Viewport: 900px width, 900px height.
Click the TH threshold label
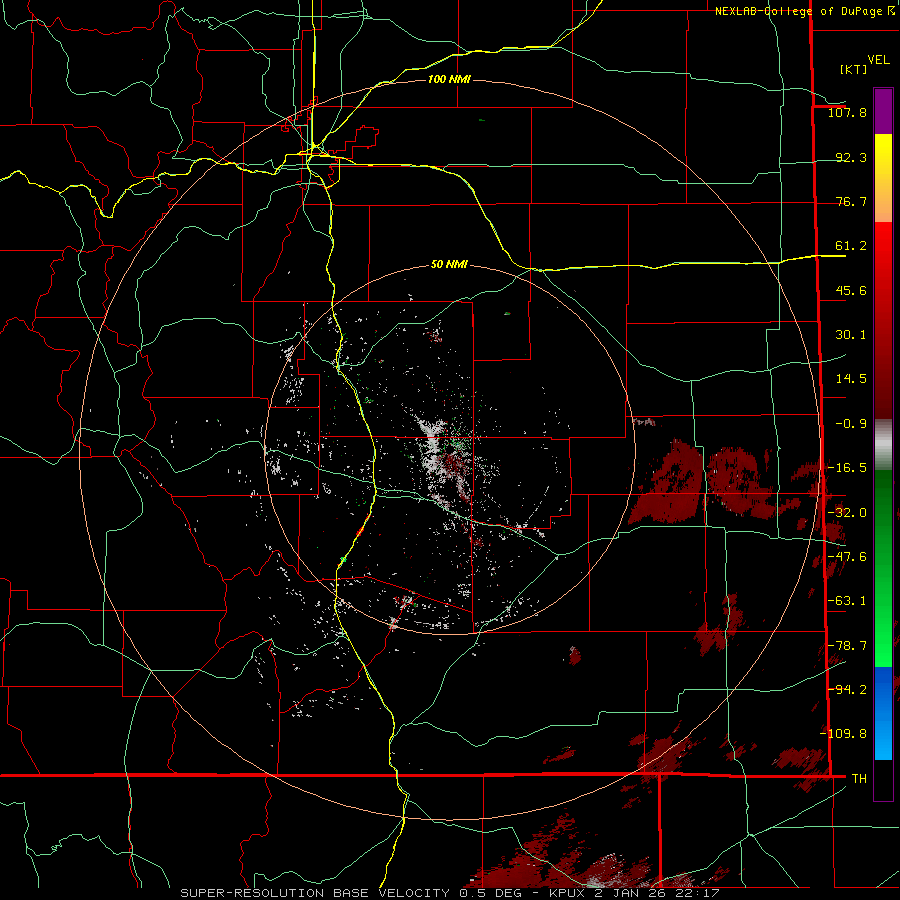[859, 778]
